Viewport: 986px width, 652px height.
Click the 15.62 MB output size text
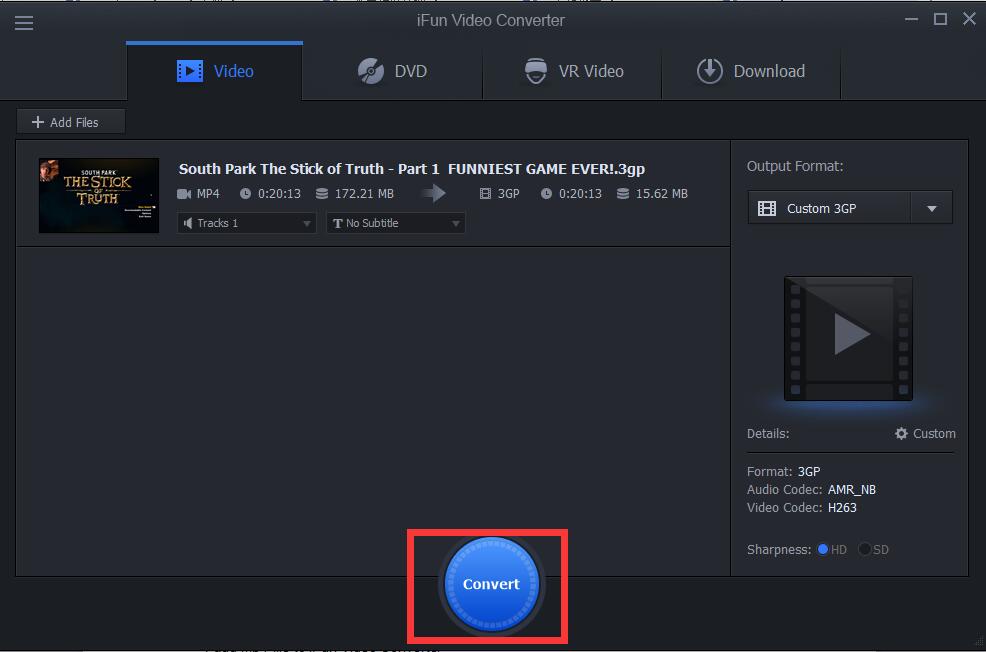[662, 194]
